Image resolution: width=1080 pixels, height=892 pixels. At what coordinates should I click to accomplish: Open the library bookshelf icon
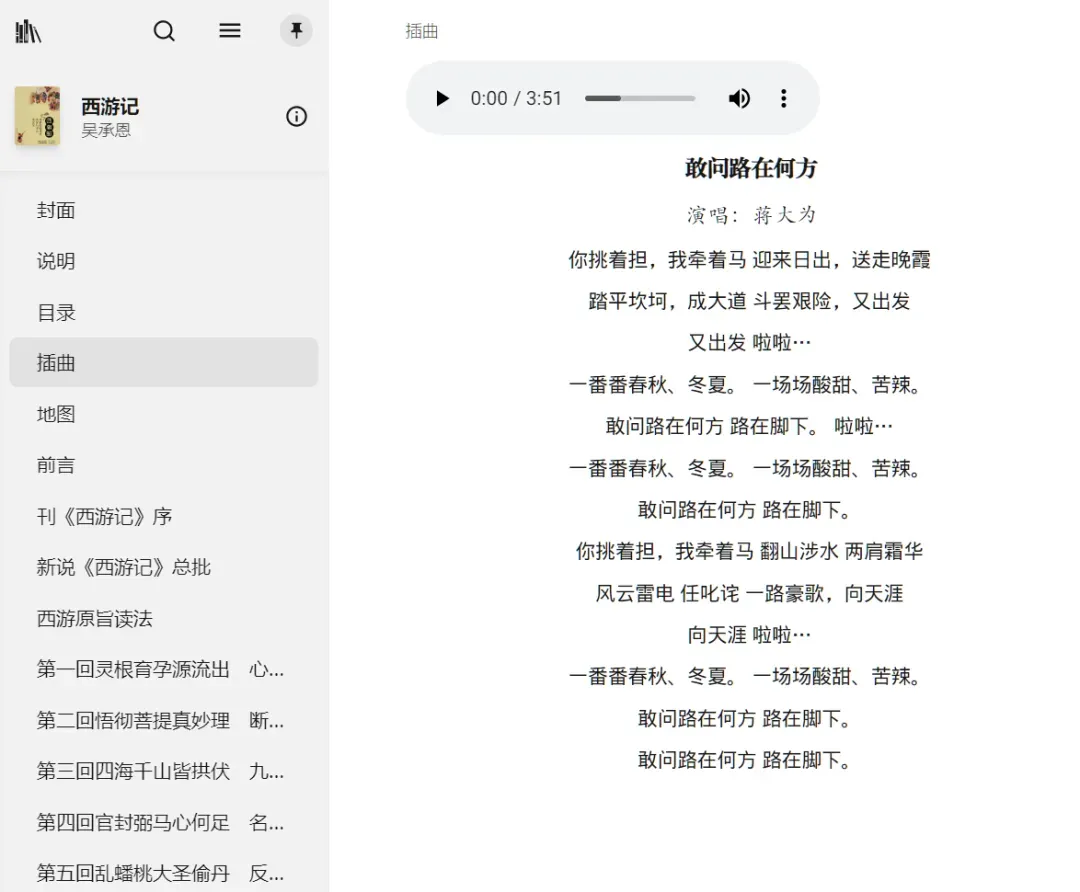(x=28, y=31)
